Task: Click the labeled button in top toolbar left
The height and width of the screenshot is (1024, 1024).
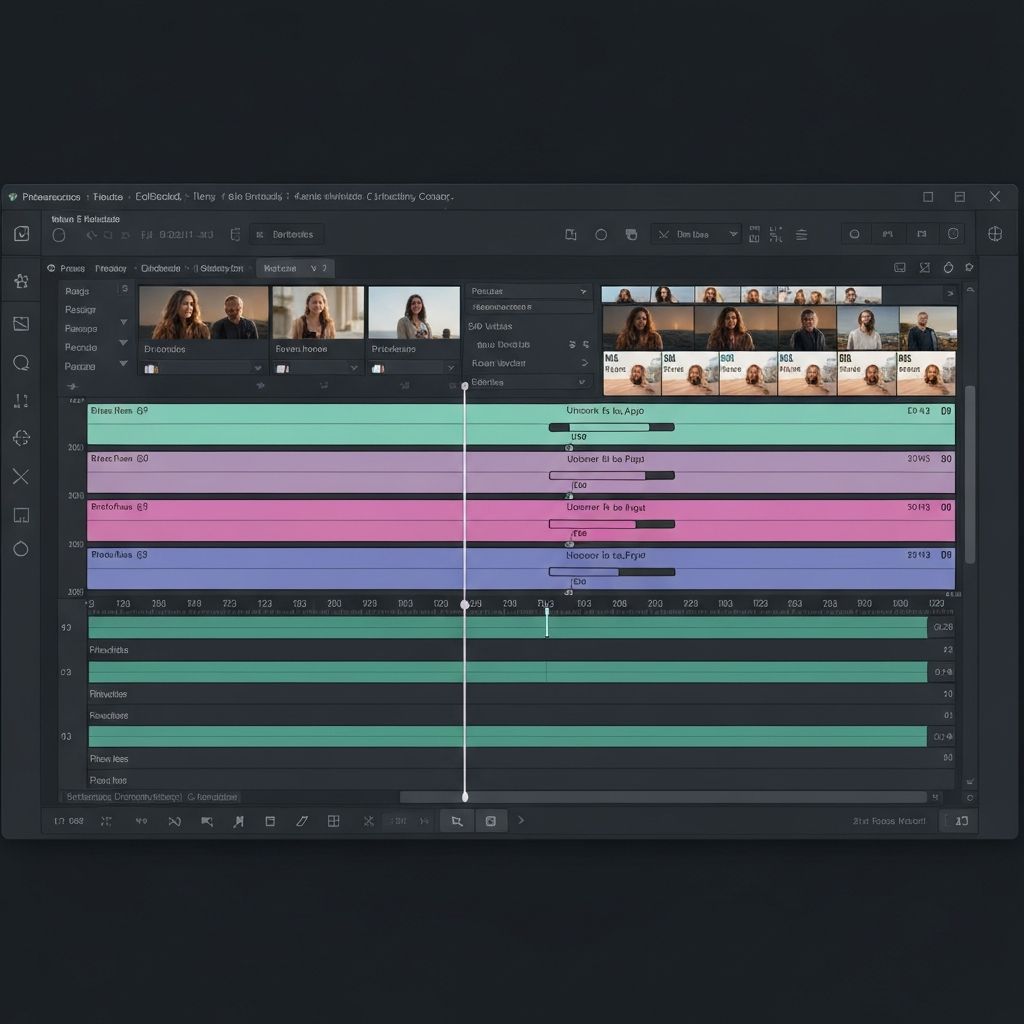Action: (287, 235)
